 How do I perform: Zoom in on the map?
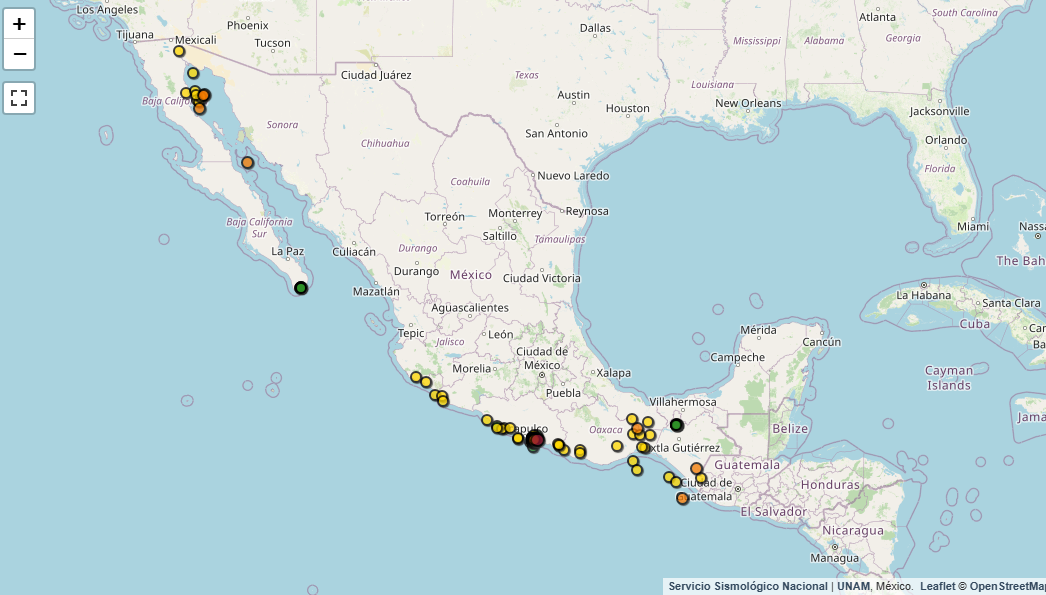pos(19,24)
